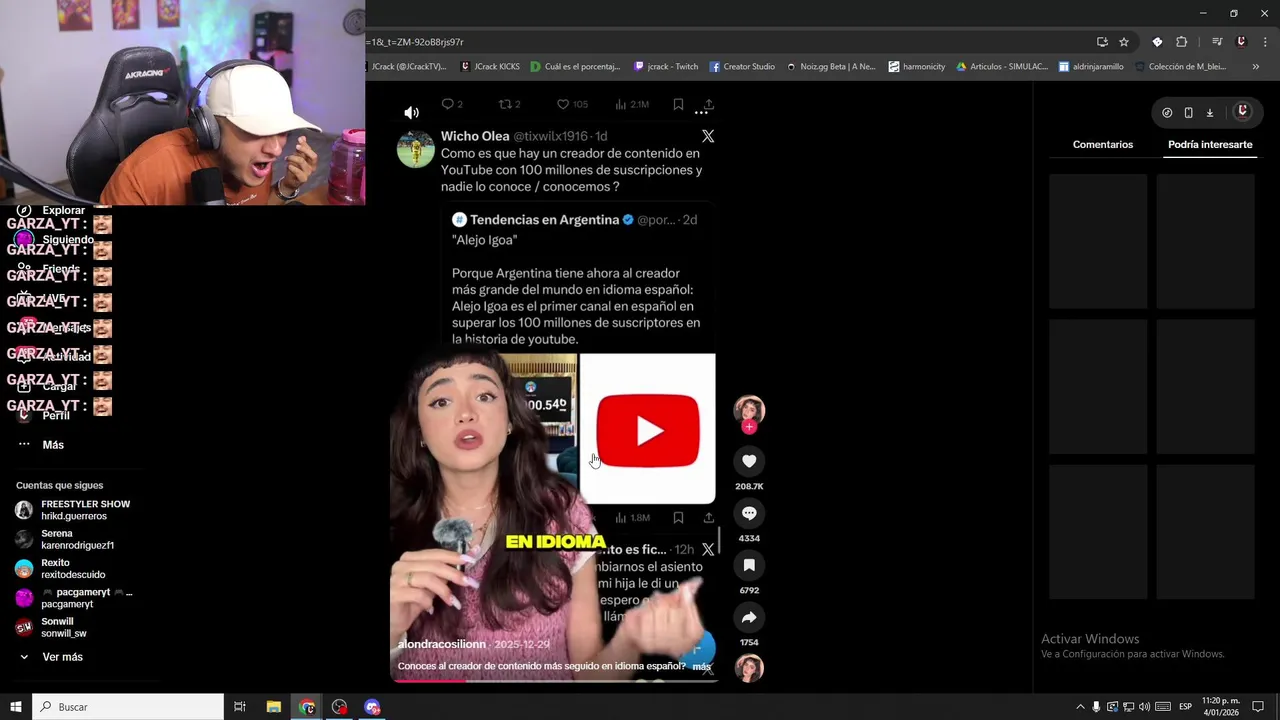The width and height of the screenshot is (1280, 720).
Task: Open the TikTok profile avatar in top pill
Action: (1242, 112)
